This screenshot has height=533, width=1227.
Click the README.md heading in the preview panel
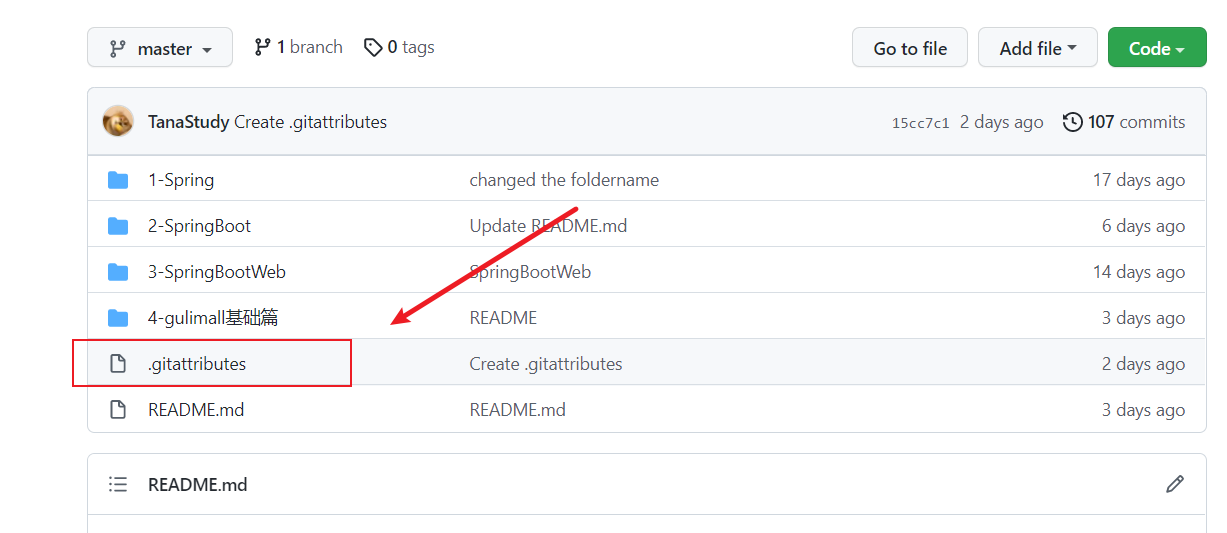coord(197,484)
